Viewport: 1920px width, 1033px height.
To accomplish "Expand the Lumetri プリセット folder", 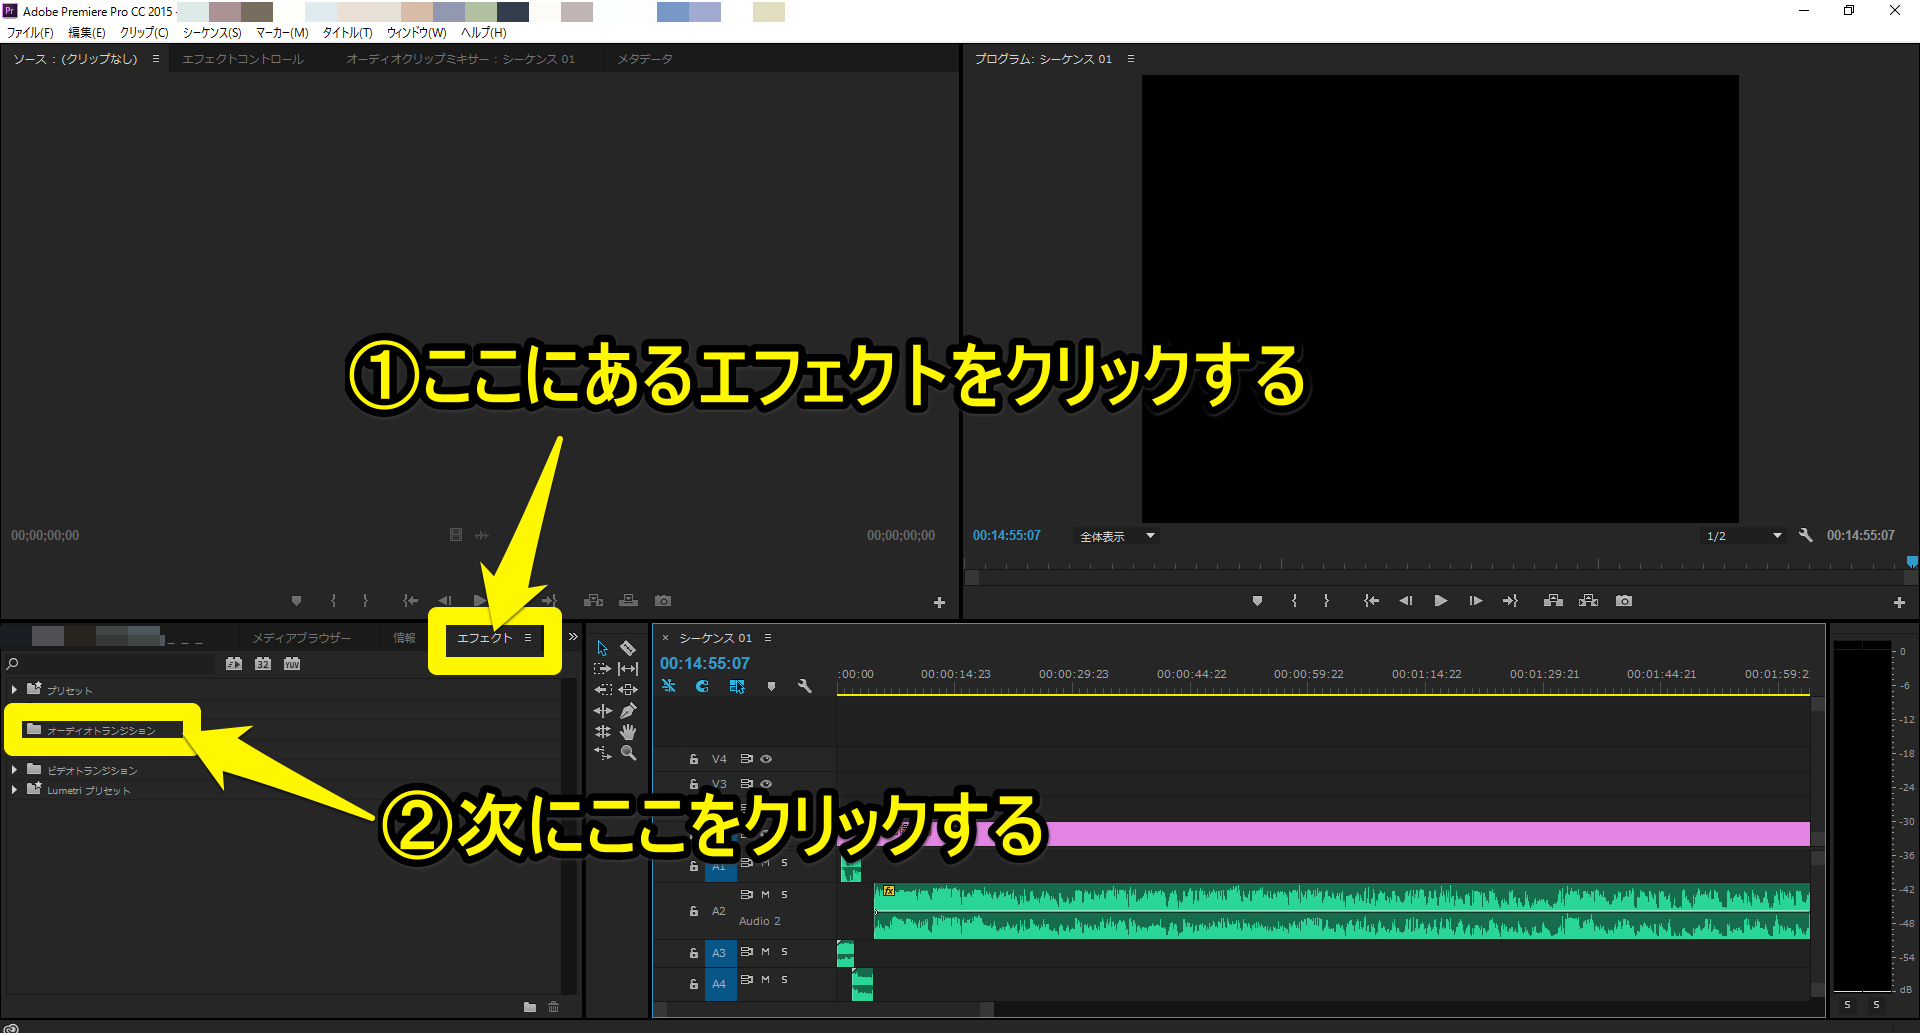I will pos(14,790).
